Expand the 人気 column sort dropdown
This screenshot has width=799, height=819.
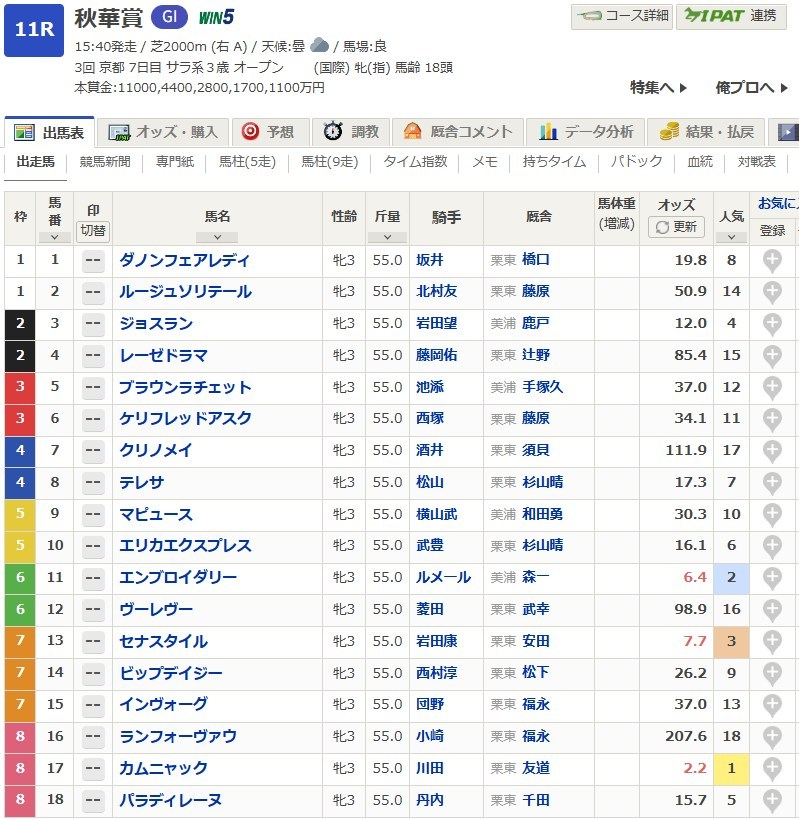click(731, 237)
